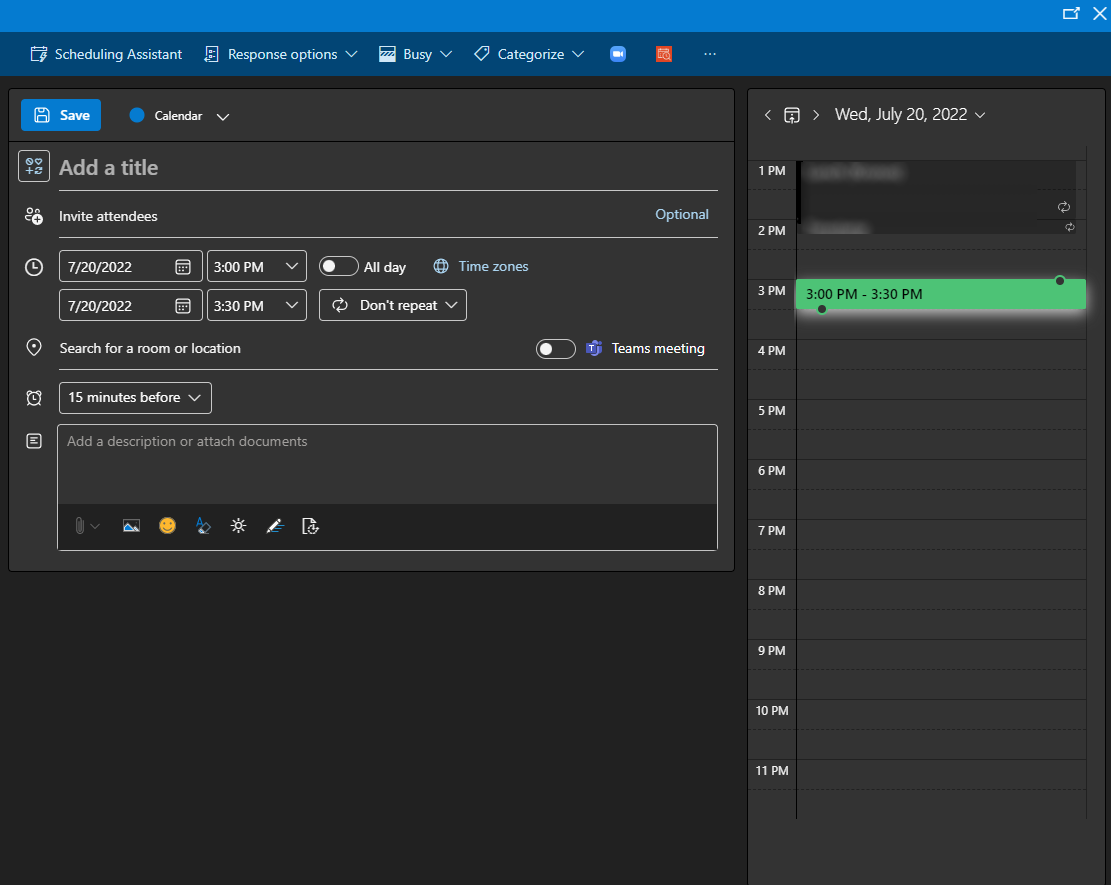Turn on the Teams meeting toggle

[556, 349]
